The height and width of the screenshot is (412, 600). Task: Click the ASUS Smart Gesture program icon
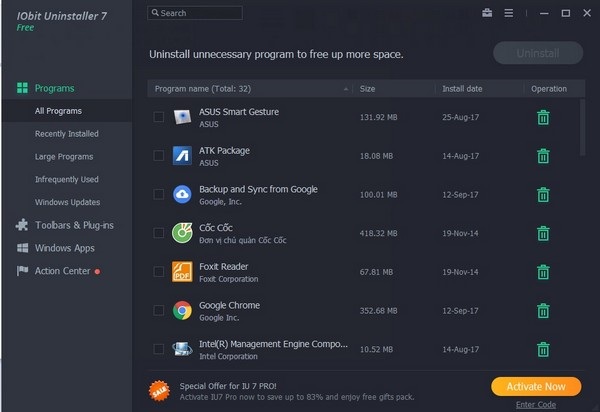click(x=182, y=117)
